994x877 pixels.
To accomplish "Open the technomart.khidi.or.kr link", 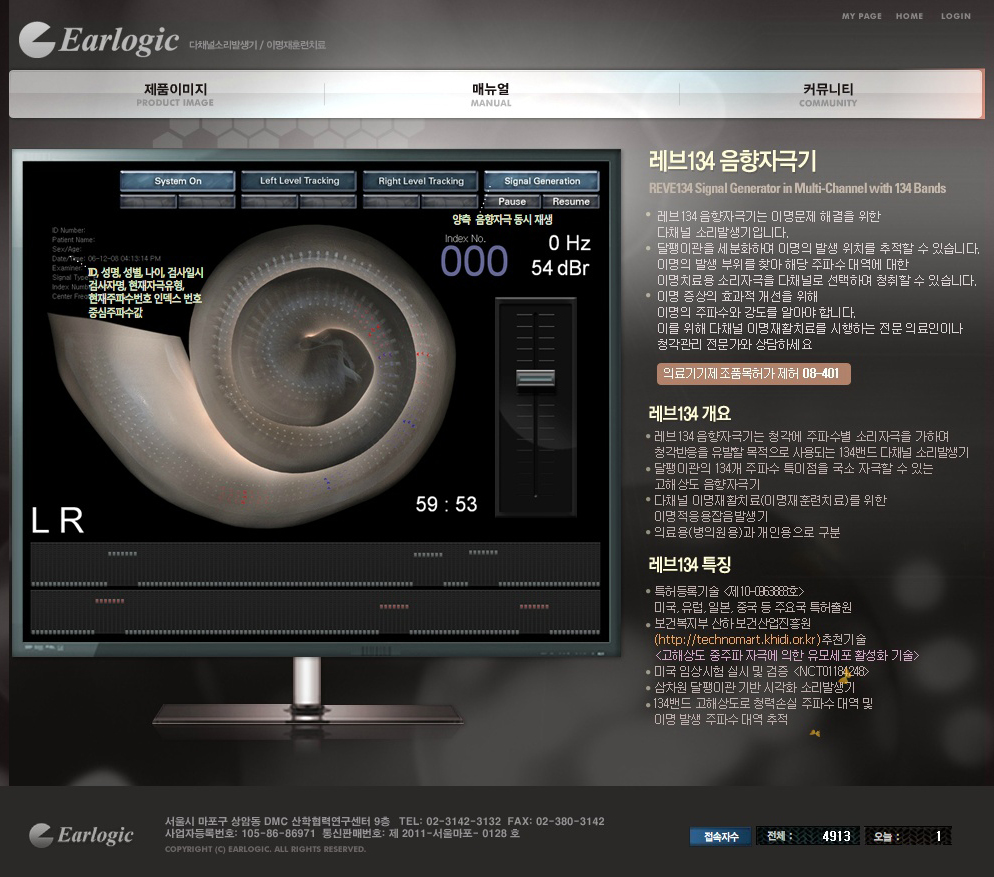I will tap(737, 639).
